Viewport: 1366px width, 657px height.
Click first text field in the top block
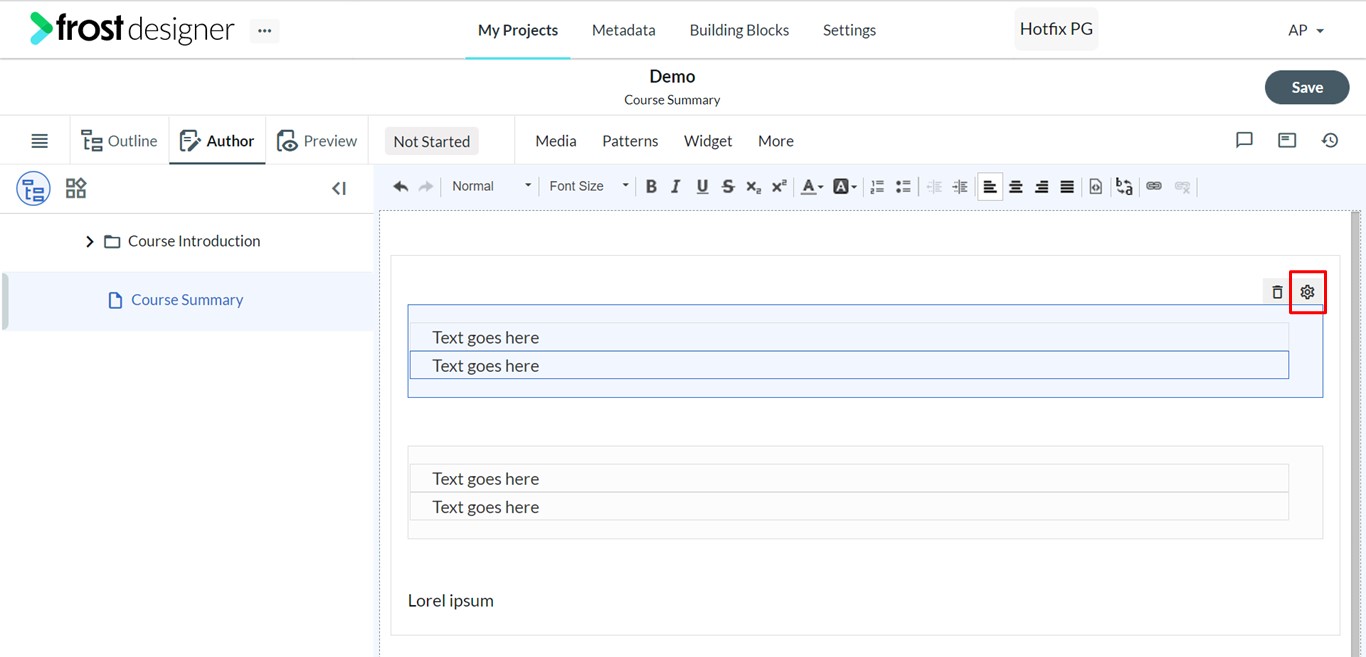pyautogui.click(x=849, y=337)
